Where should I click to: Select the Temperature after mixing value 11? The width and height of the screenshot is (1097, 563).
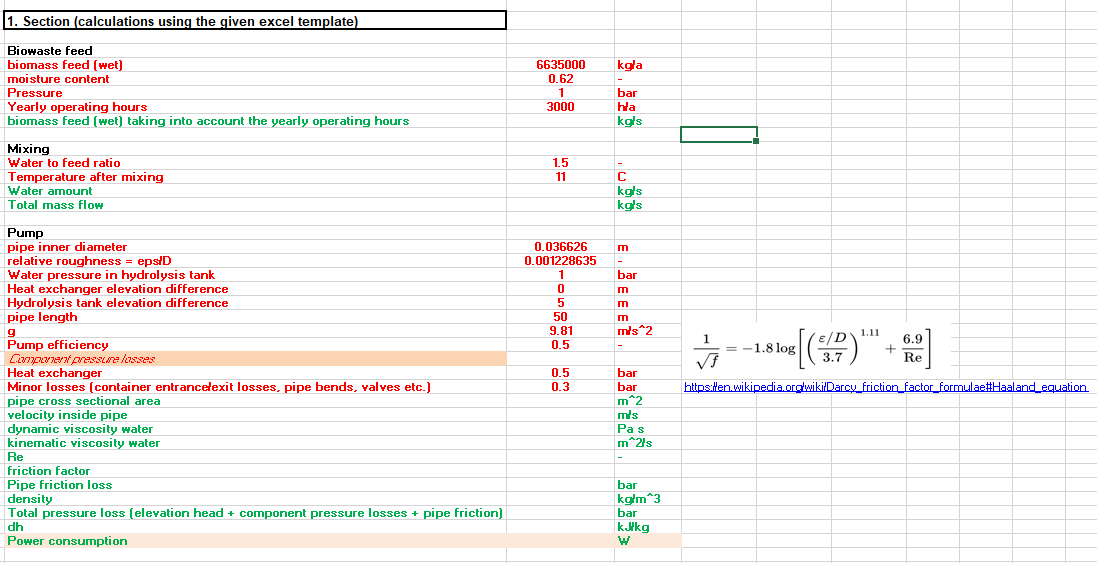click(x=560, y=177)
